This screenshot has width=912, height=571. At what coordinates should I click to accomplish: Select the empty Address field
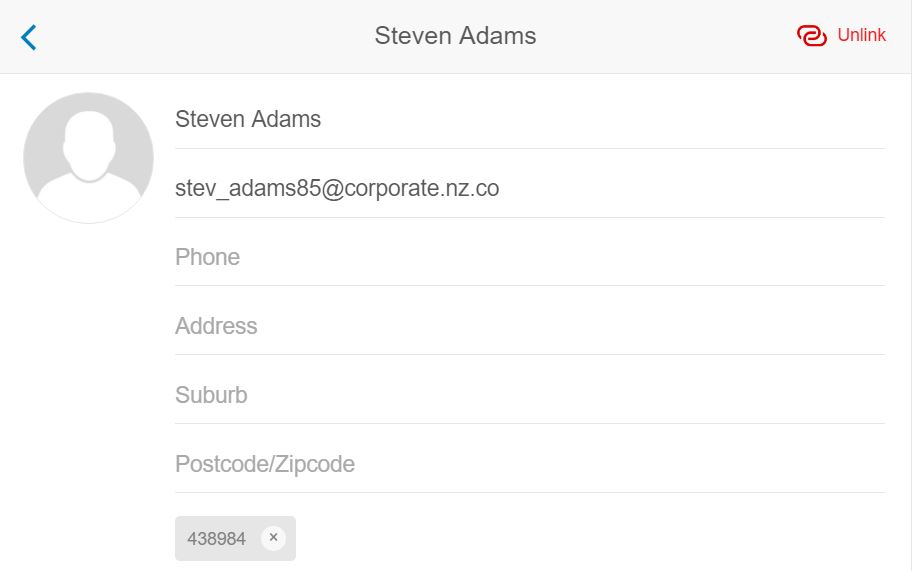[x=530, y=326]
